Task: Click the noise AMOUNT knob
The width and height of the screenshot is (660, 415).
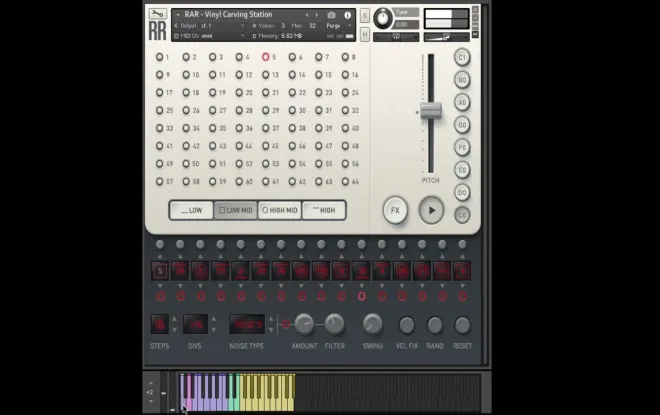Action: pyautogui.click(x=304, y=324)
